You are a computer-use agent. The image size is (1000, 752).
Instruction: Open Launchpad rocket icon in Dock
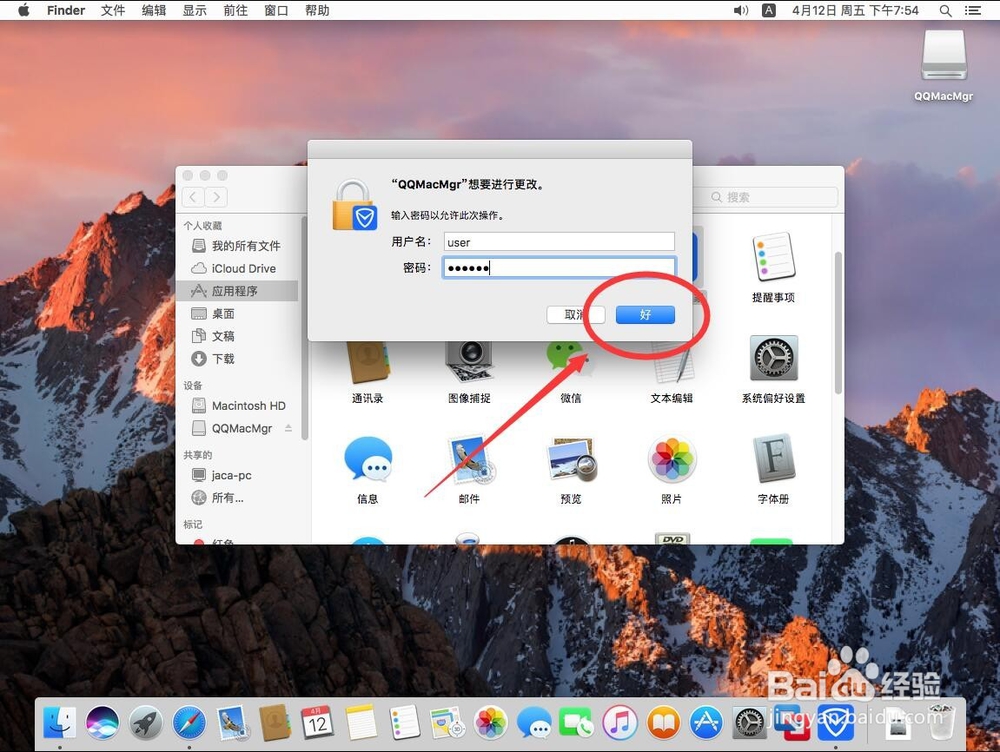point(146,723)
